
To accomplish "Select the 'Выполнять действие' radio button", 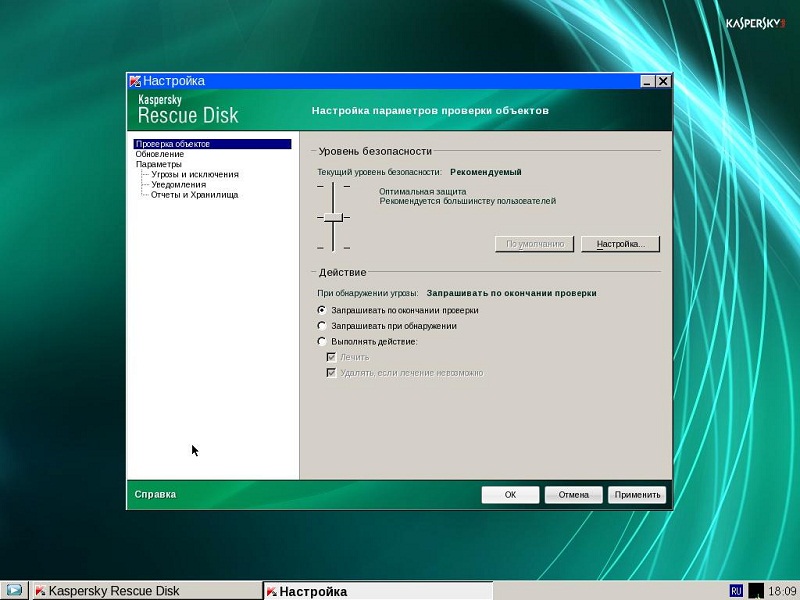I will point(322,342).
